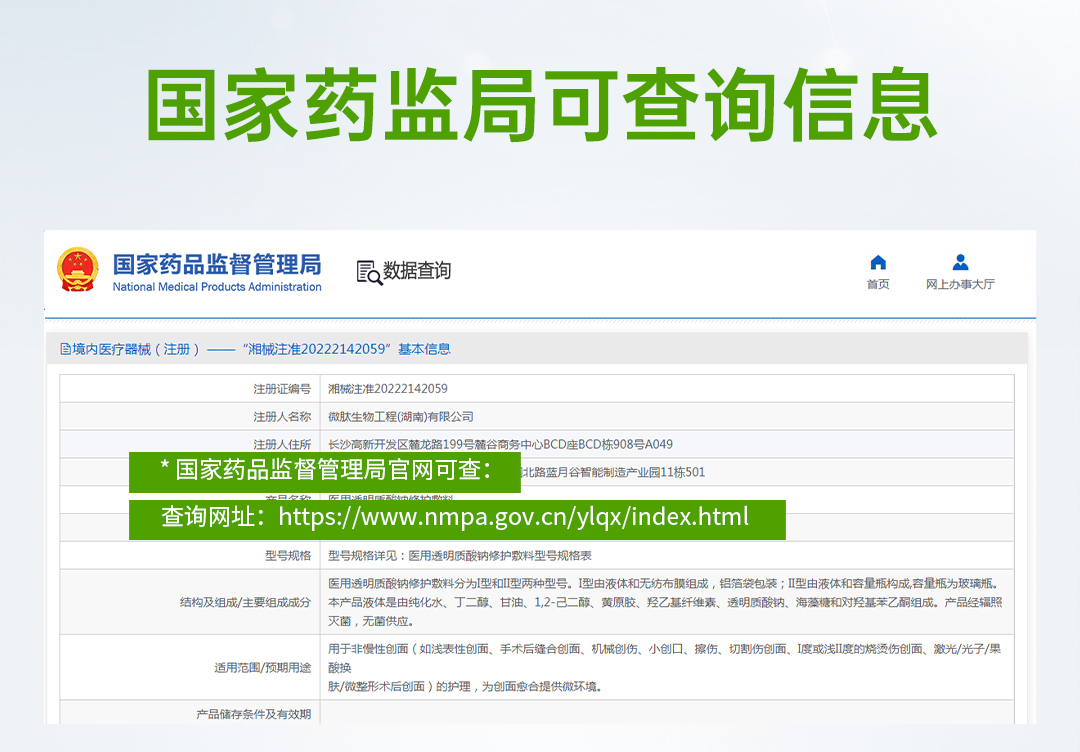The image size is (1080, 752).
Task: Click registrant name 微肽生物工程(湖南)有限公司
Action: pos(401,417)
